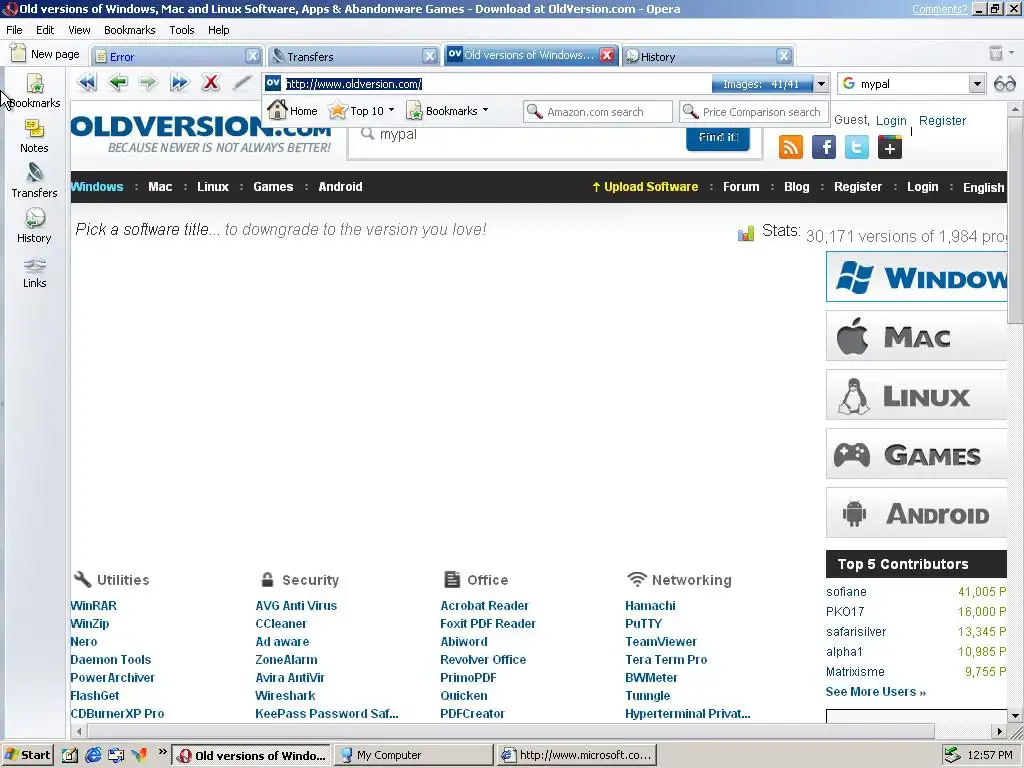This screenshot has width=1024, height=768.
Task: Click the Find it search button
Action: pyautogui.click(x=718, y=137)
